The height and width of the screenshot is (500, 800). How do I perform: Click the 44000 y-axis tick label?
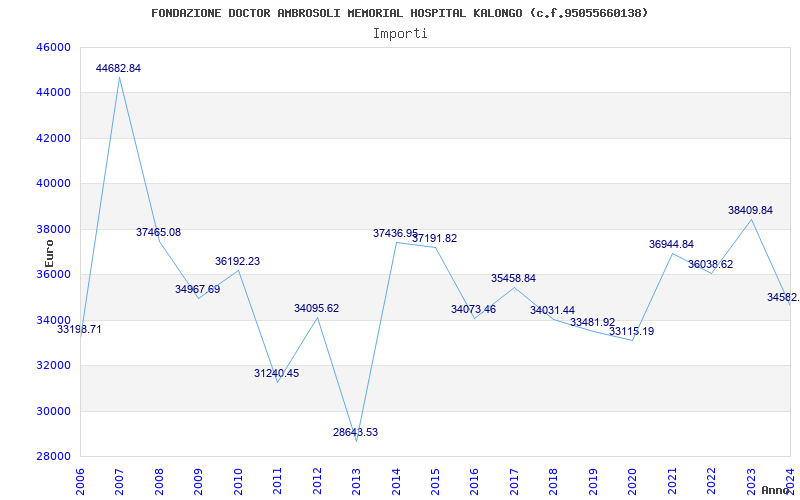pyautogui.click(x=53, y=93)
